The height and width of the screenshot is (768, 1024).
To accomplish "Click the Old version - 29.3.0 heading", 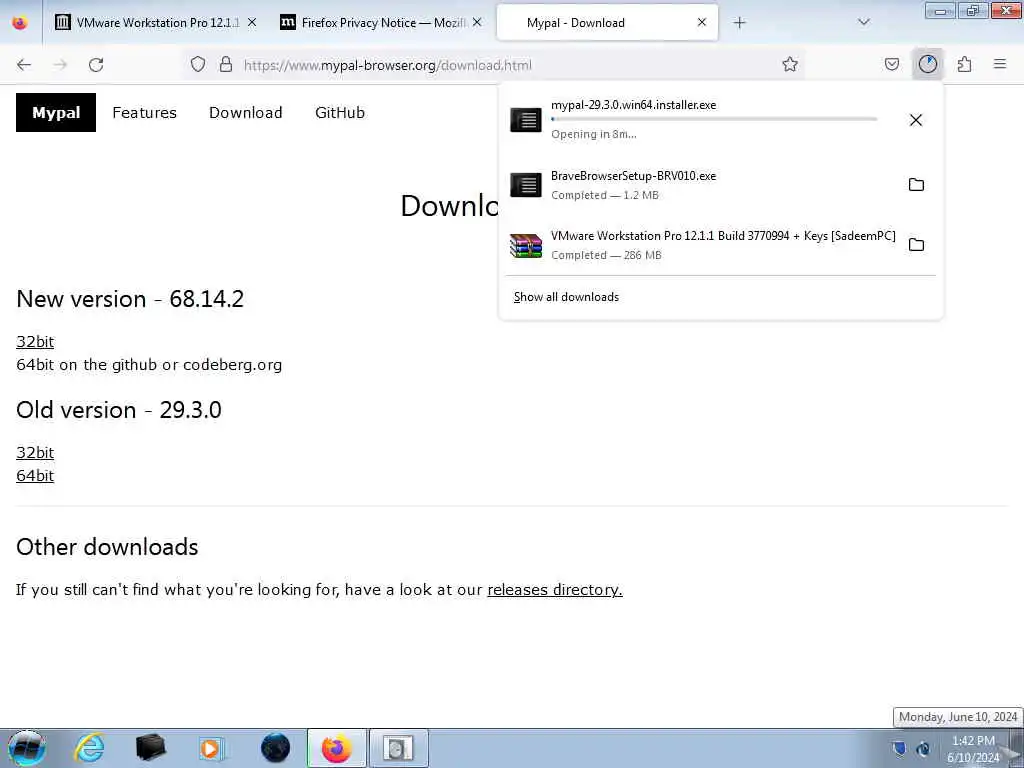I will (119, 410).
